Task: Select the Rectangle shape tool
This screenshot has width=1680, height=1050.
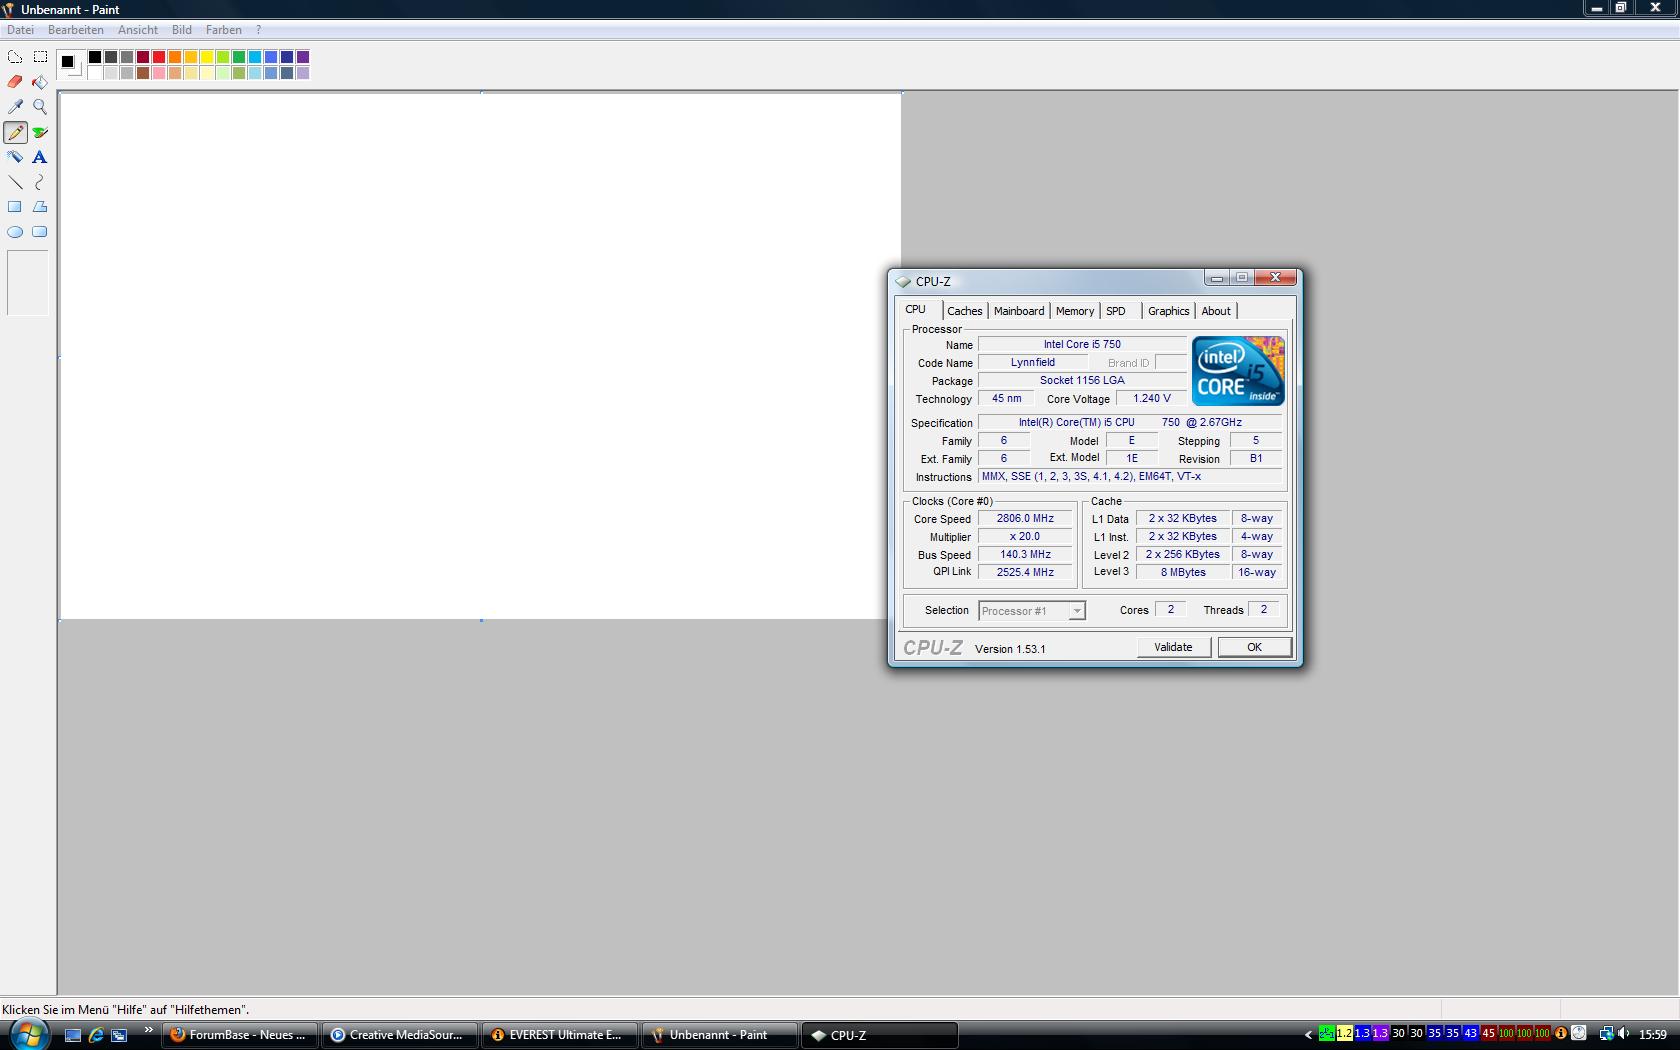Action: pyautogui.click(x=15, y=207)
